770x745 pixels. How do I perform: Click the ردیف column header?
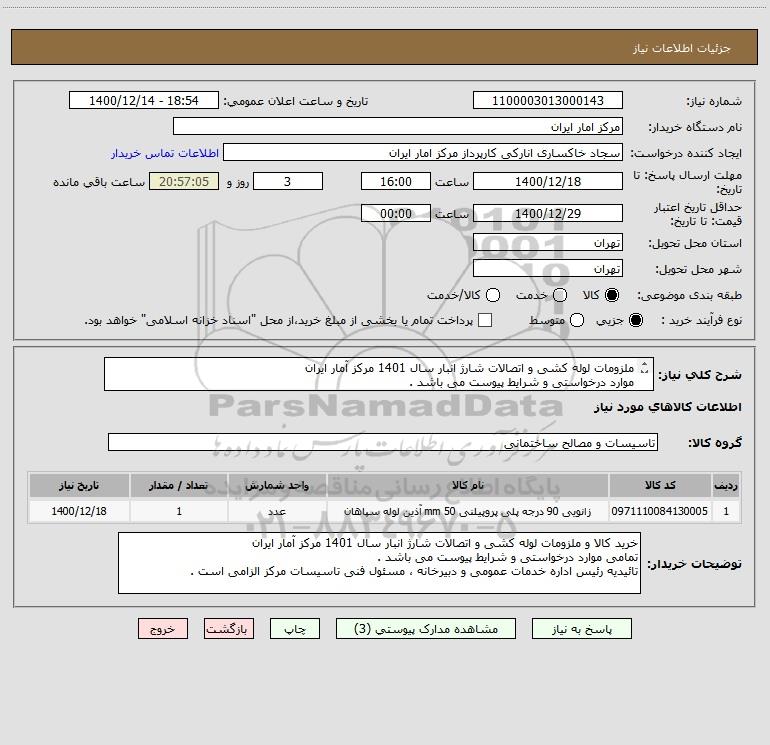pos(726,485)
